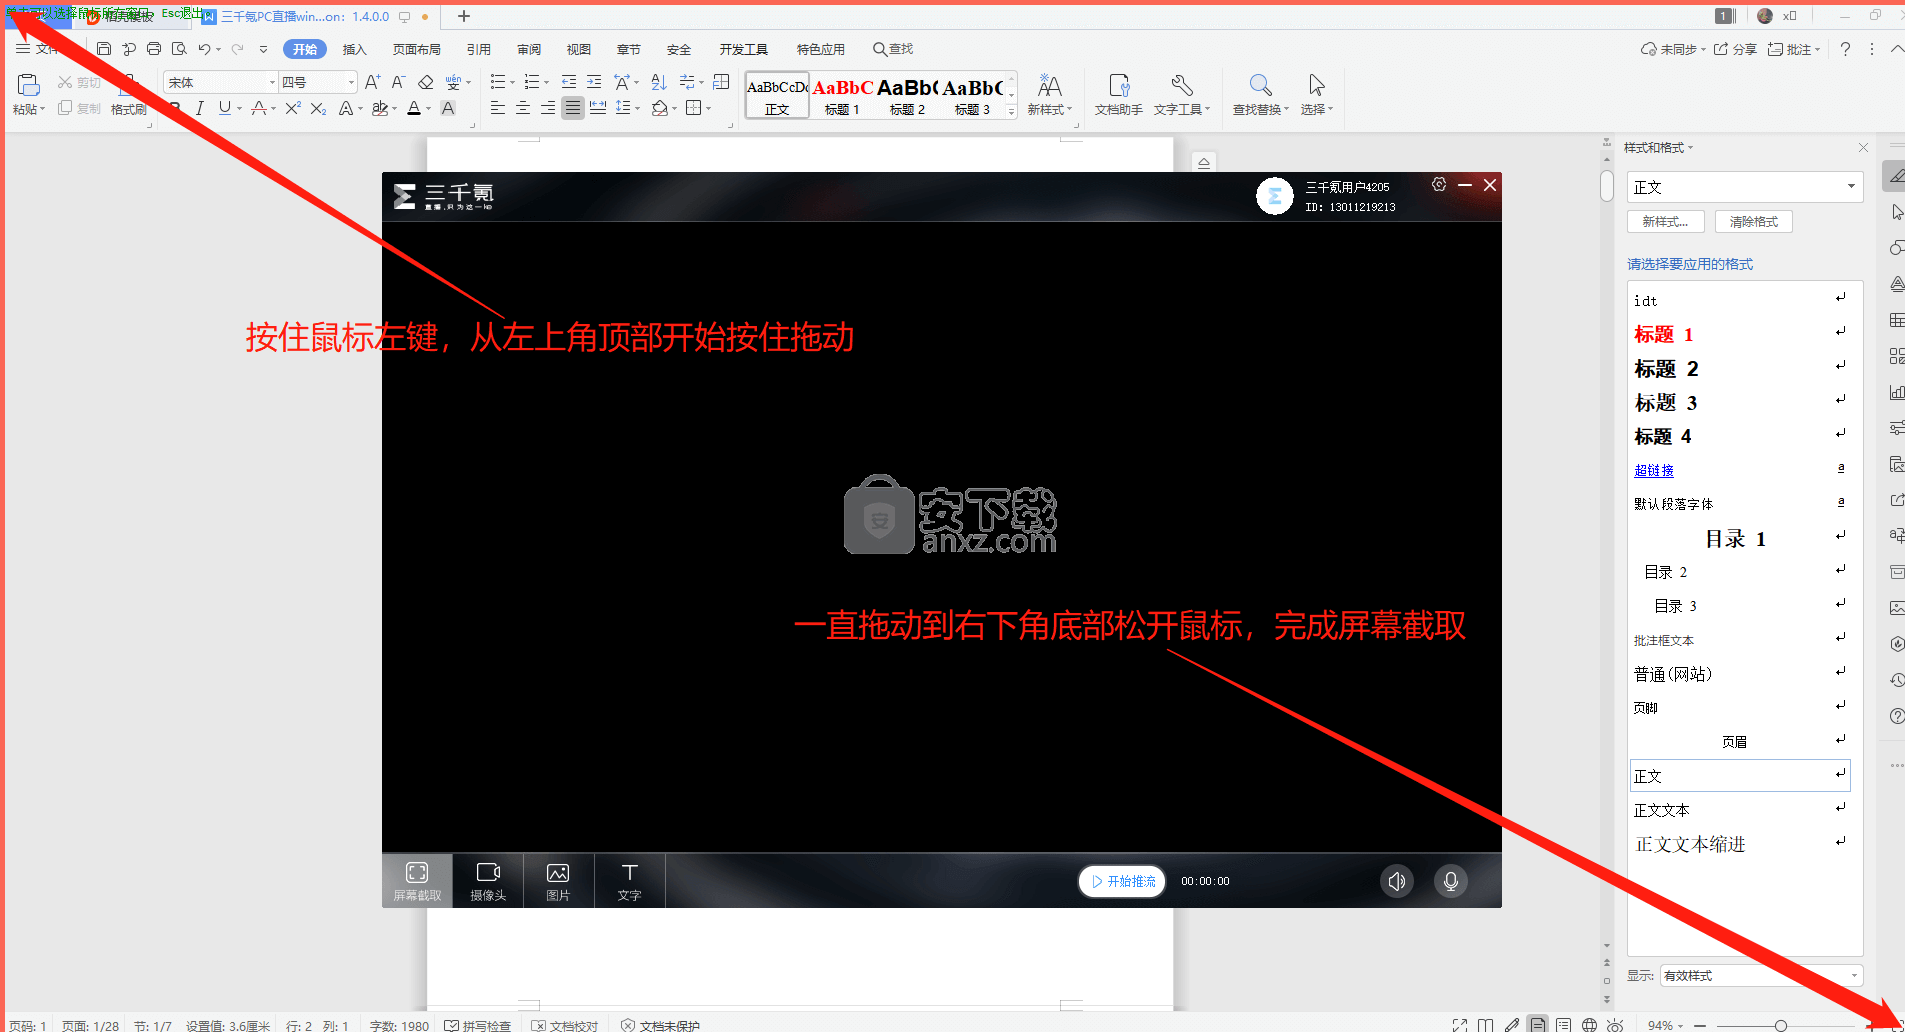Apply Italic formatting
This screenshot has width=1905, height=1032.
coord(200,108)
